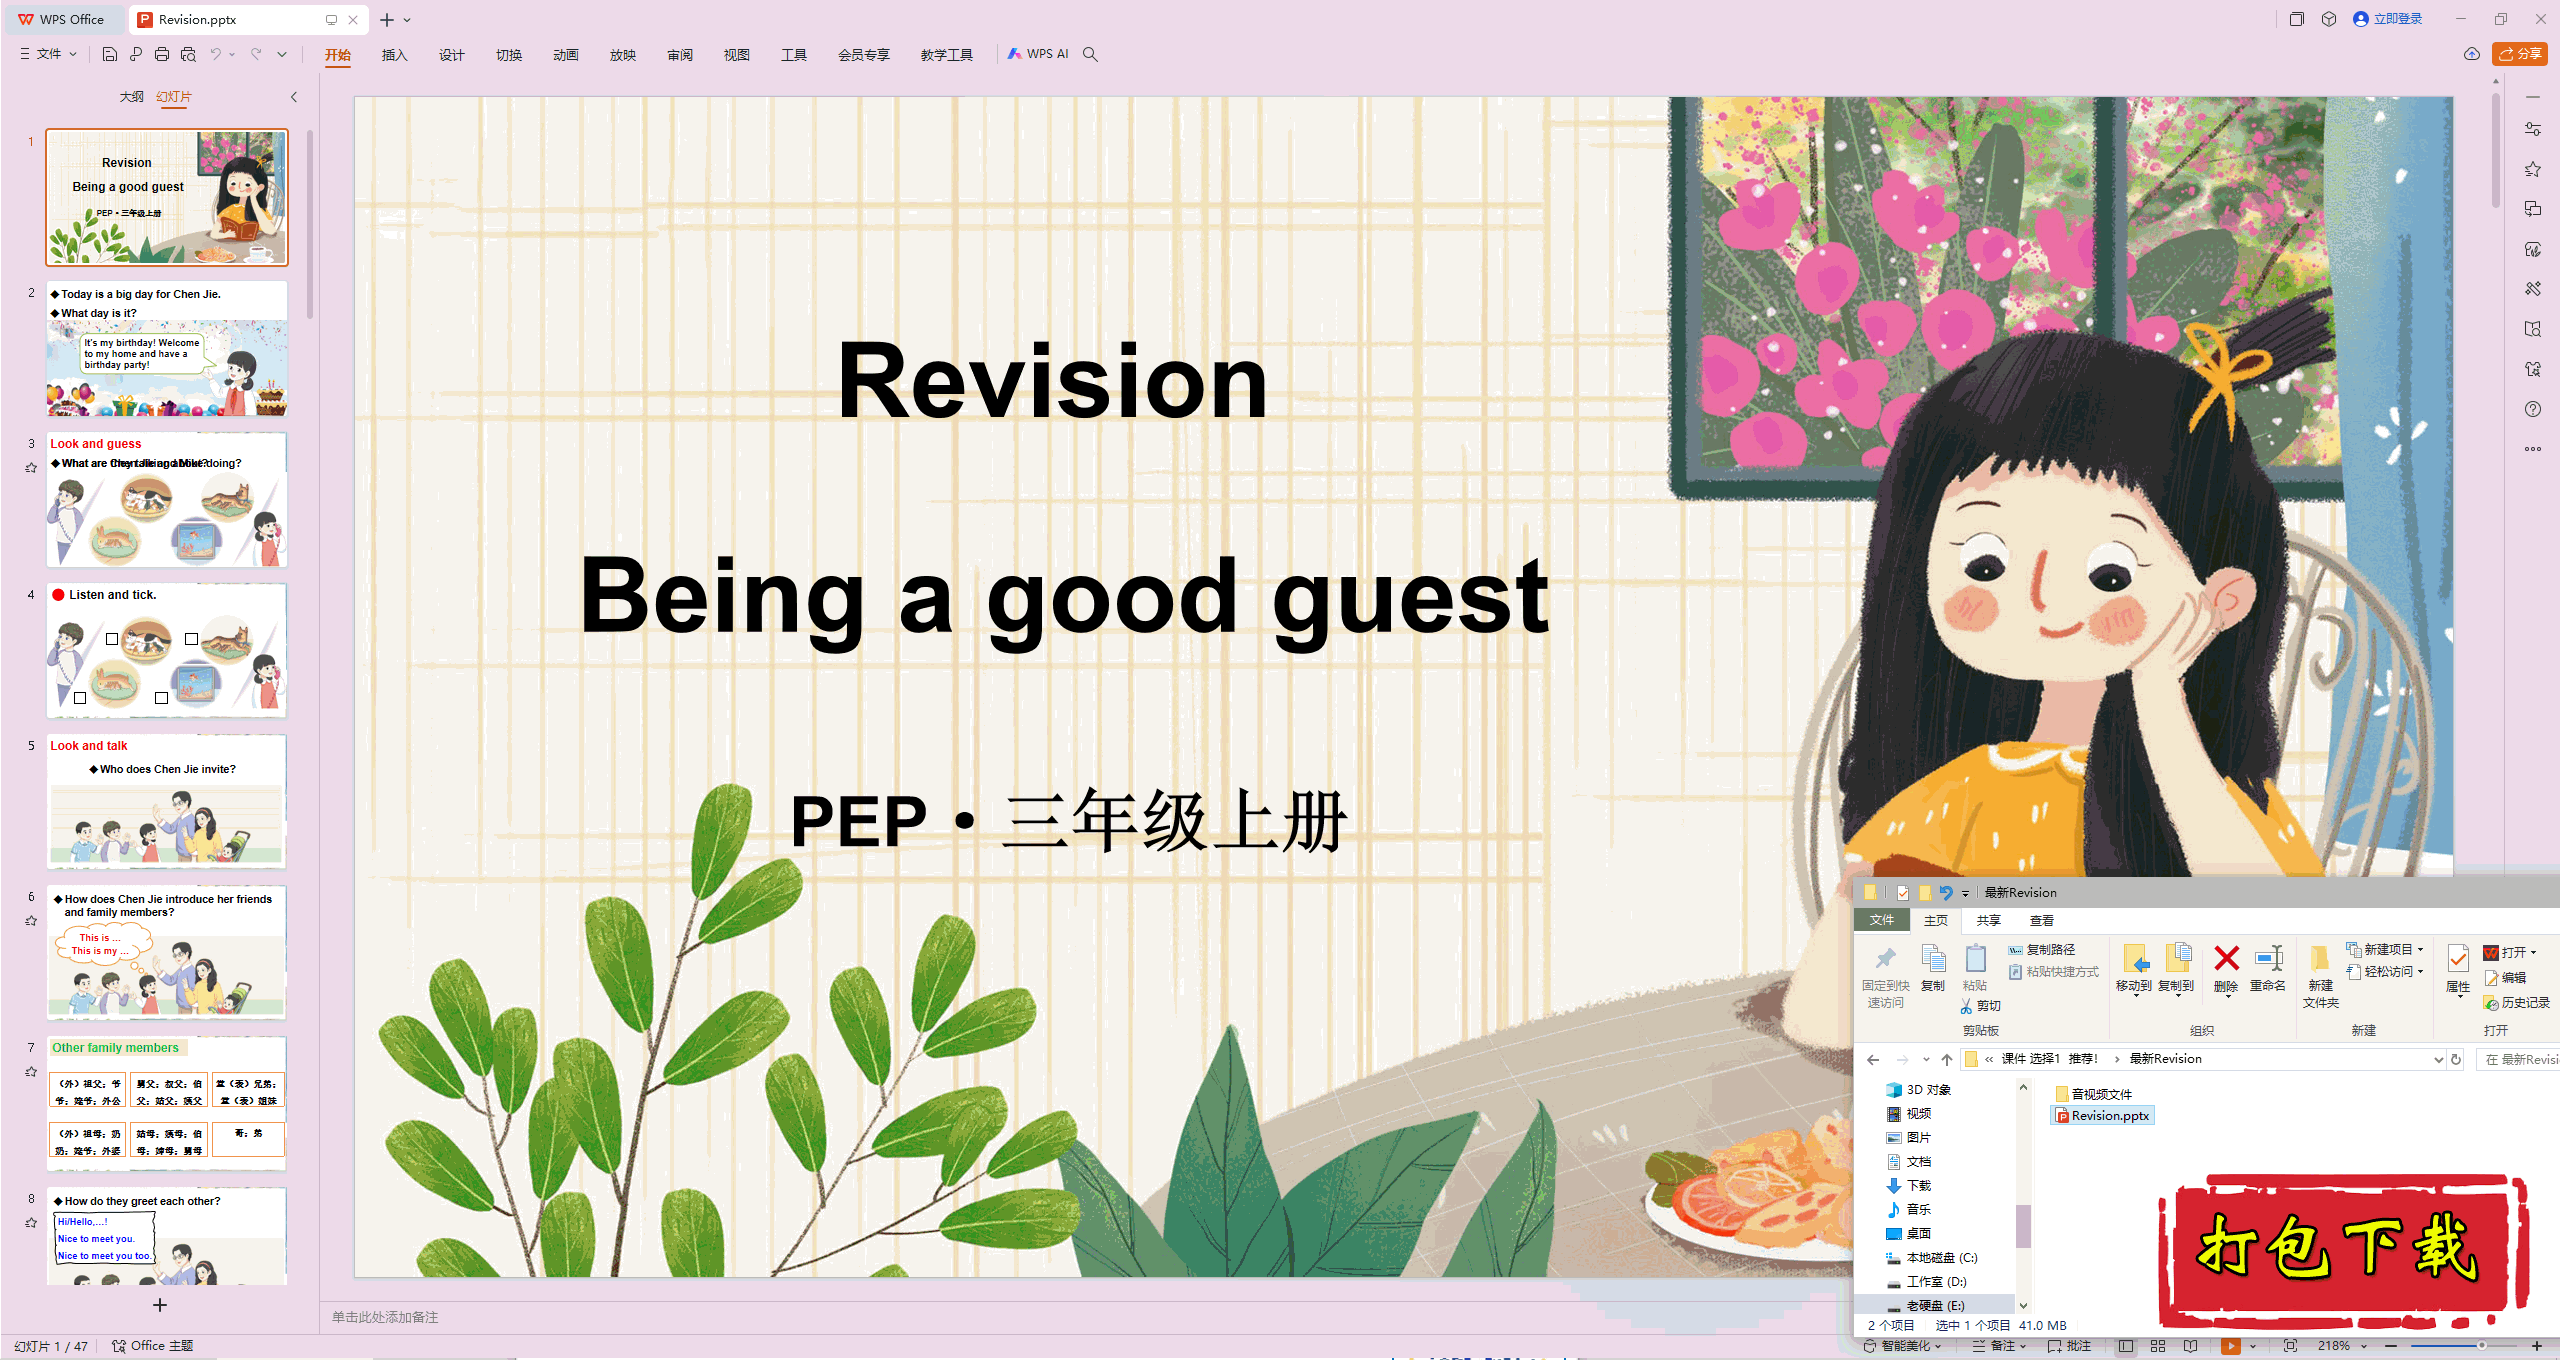Select slide 5 Look and talk thumbnail

pos(167,802)
